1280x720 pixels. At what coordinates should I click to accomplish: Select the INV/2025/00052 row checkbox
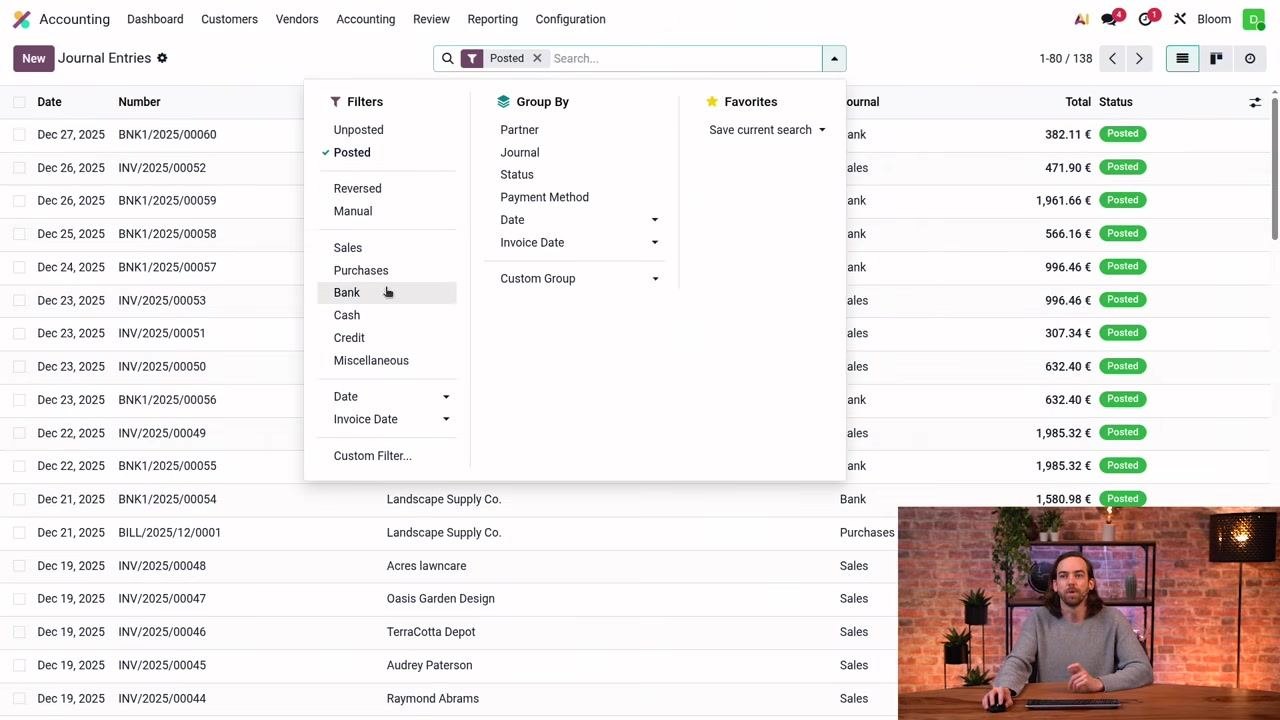[19, 167]
